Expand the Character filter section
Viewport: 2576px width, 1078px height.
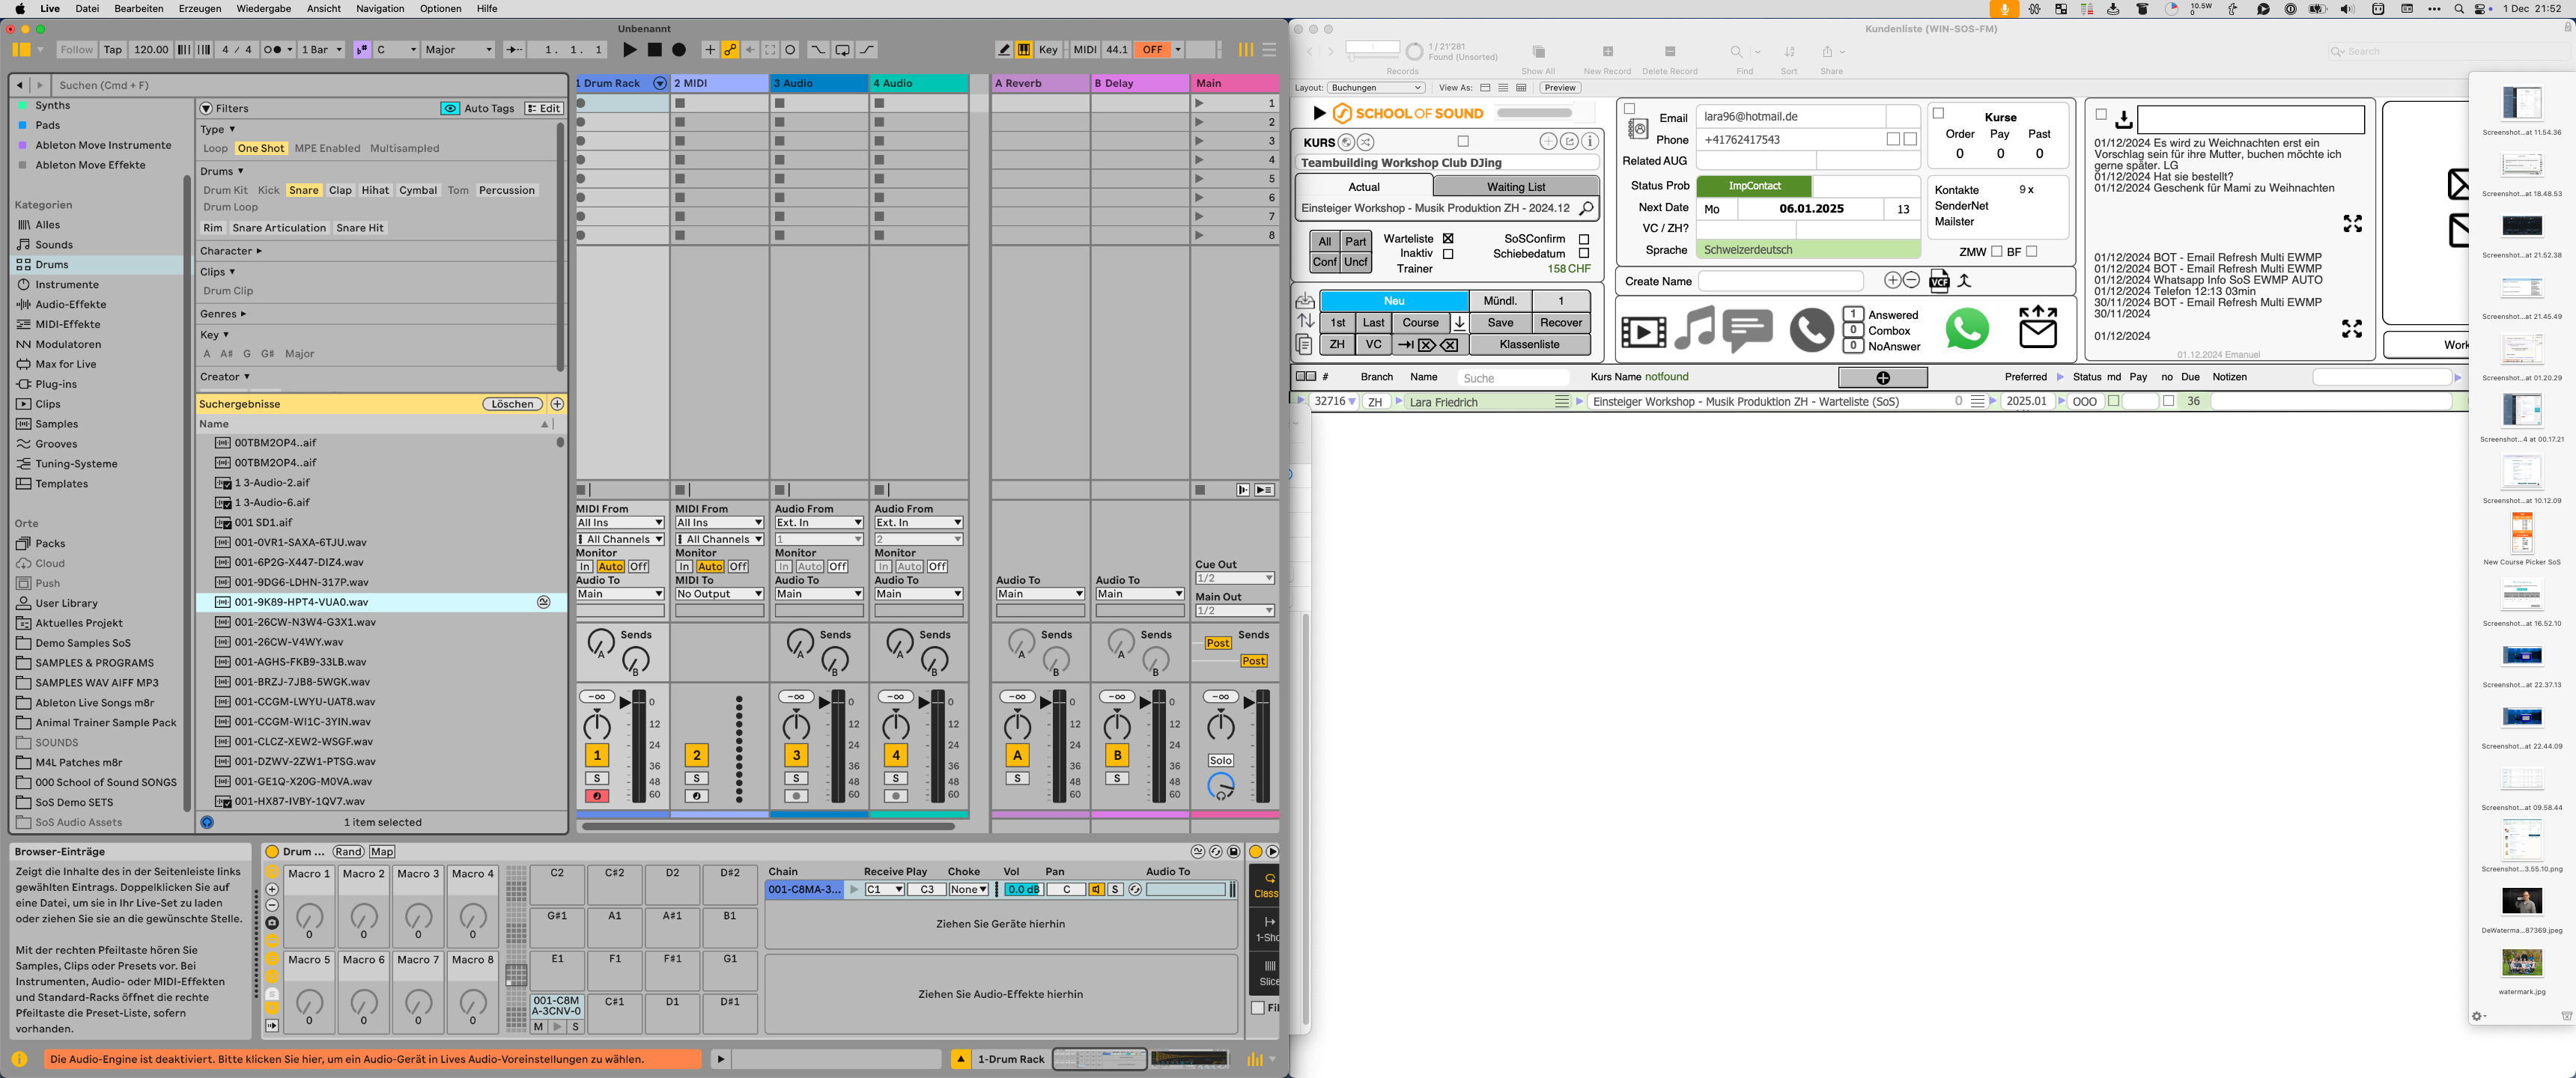tap(230, 251)
